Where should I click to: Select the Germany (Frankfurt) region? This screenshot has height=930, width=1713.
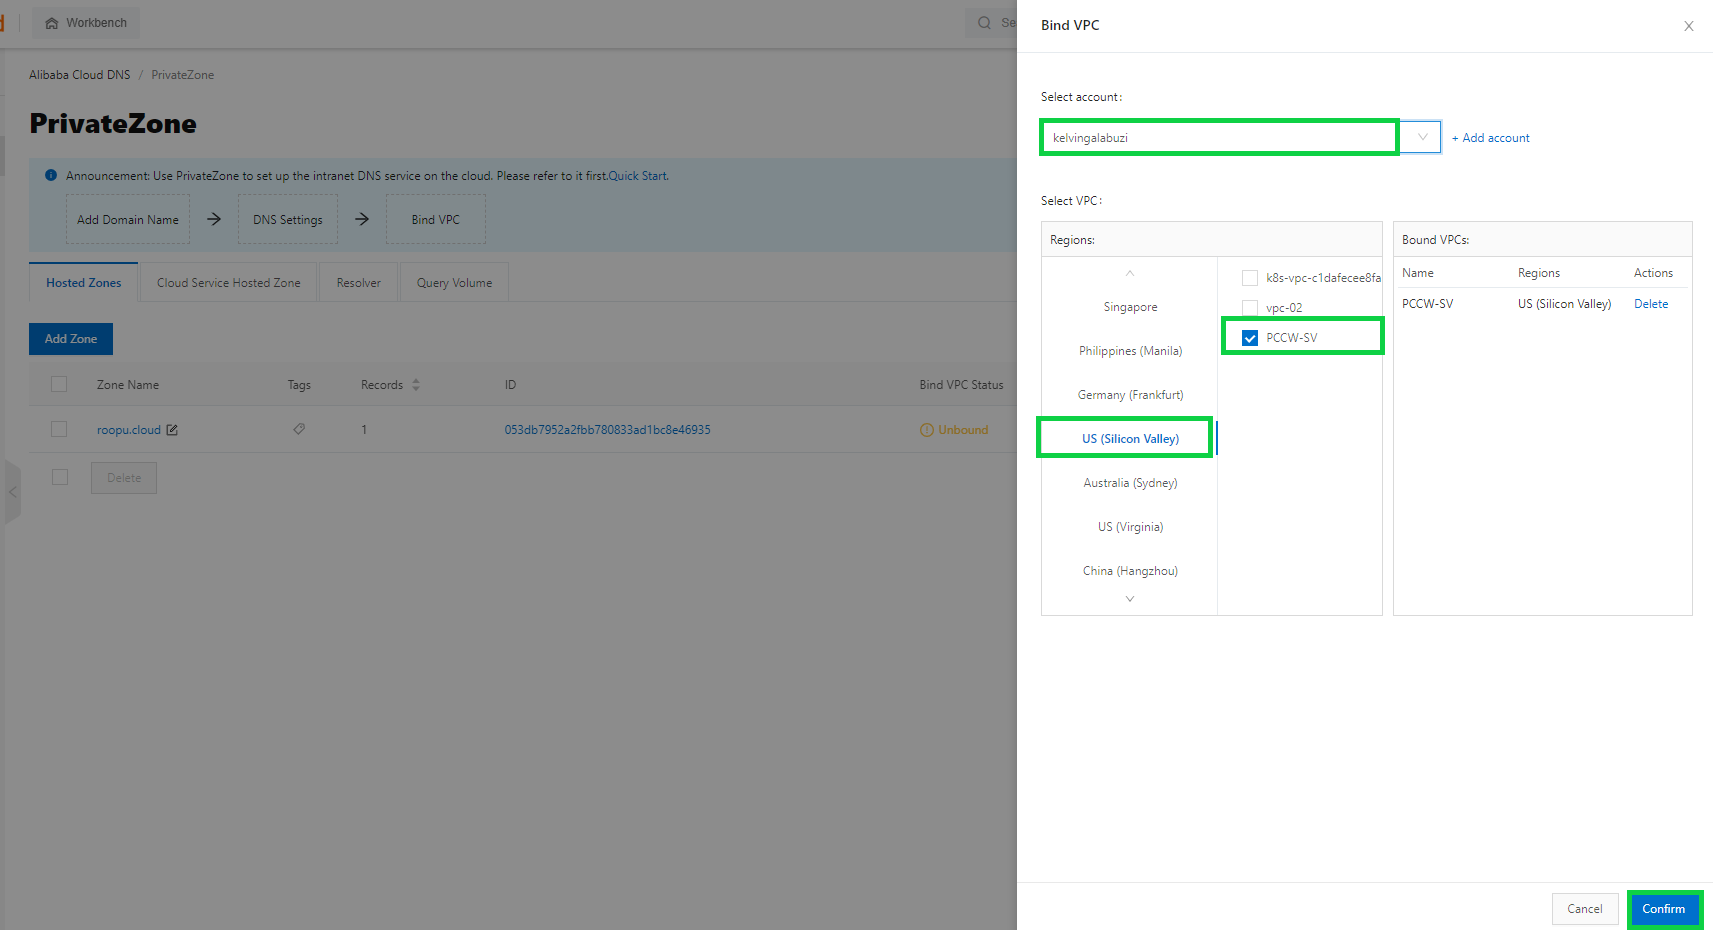click(1130, 395)
